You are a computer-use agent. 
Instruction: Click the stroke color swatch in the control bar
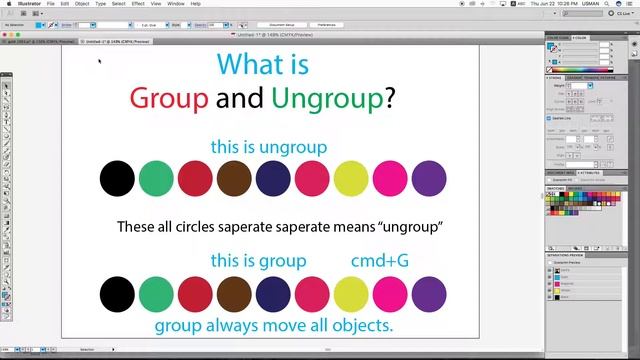51,25
